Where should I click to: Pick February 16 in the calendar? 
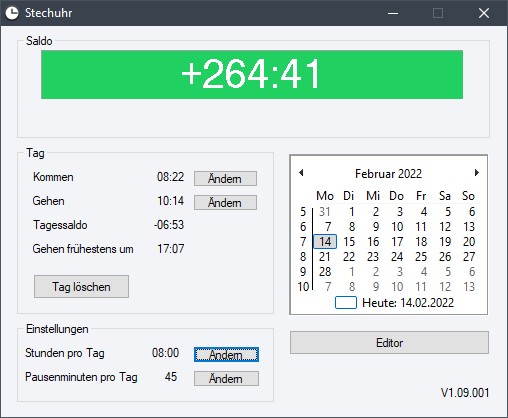pyautogui.click(x=373, y=242)
